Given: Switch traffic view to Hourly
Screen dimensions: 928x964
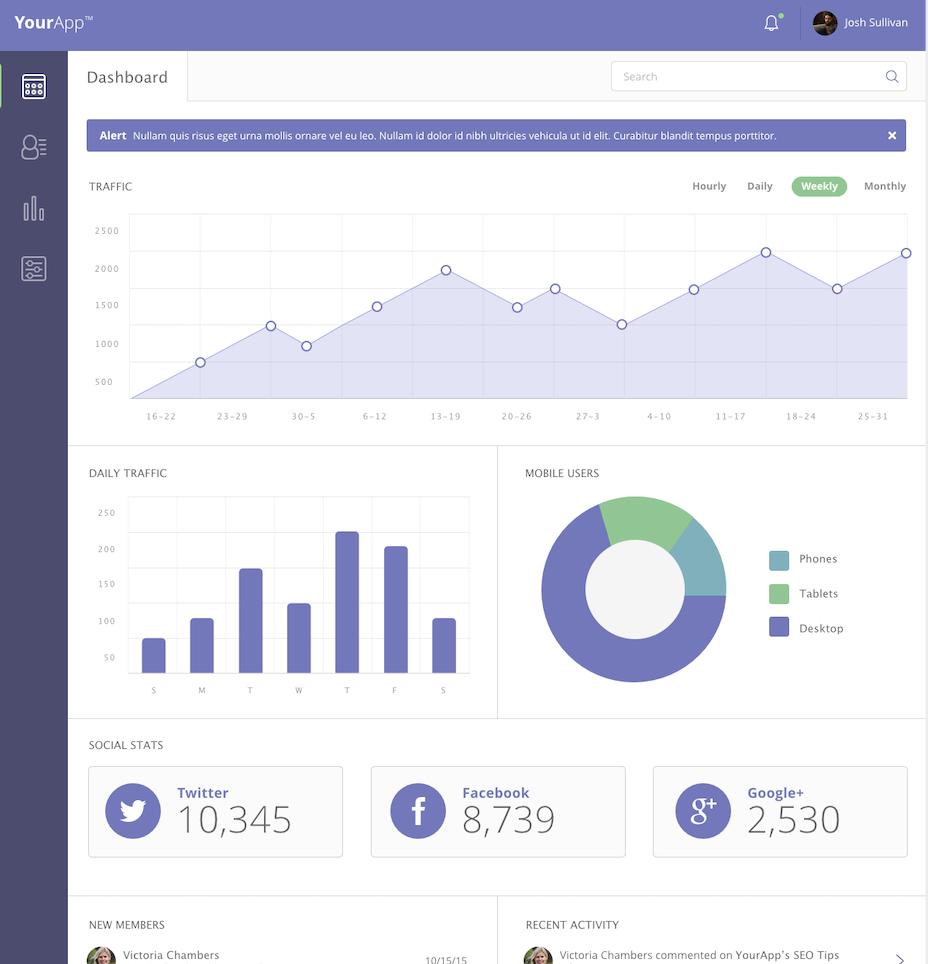Looking at the screenshot, I should 709,186.
